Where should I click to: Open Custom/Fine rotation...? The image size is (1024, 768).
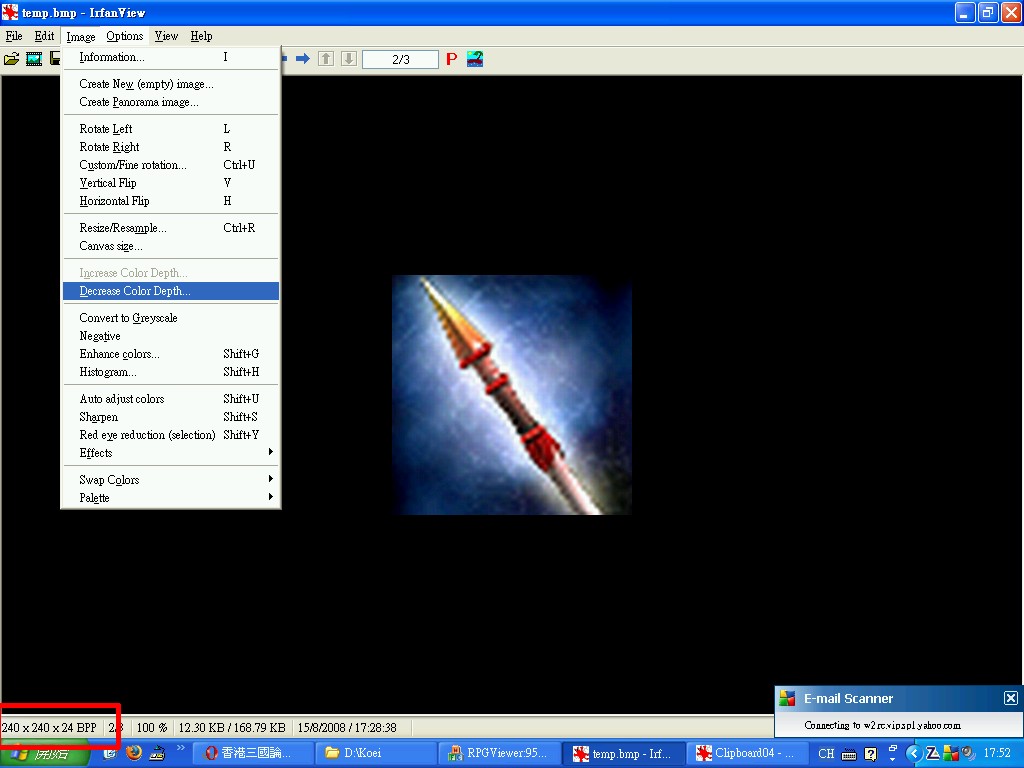(x=171, y=165)
